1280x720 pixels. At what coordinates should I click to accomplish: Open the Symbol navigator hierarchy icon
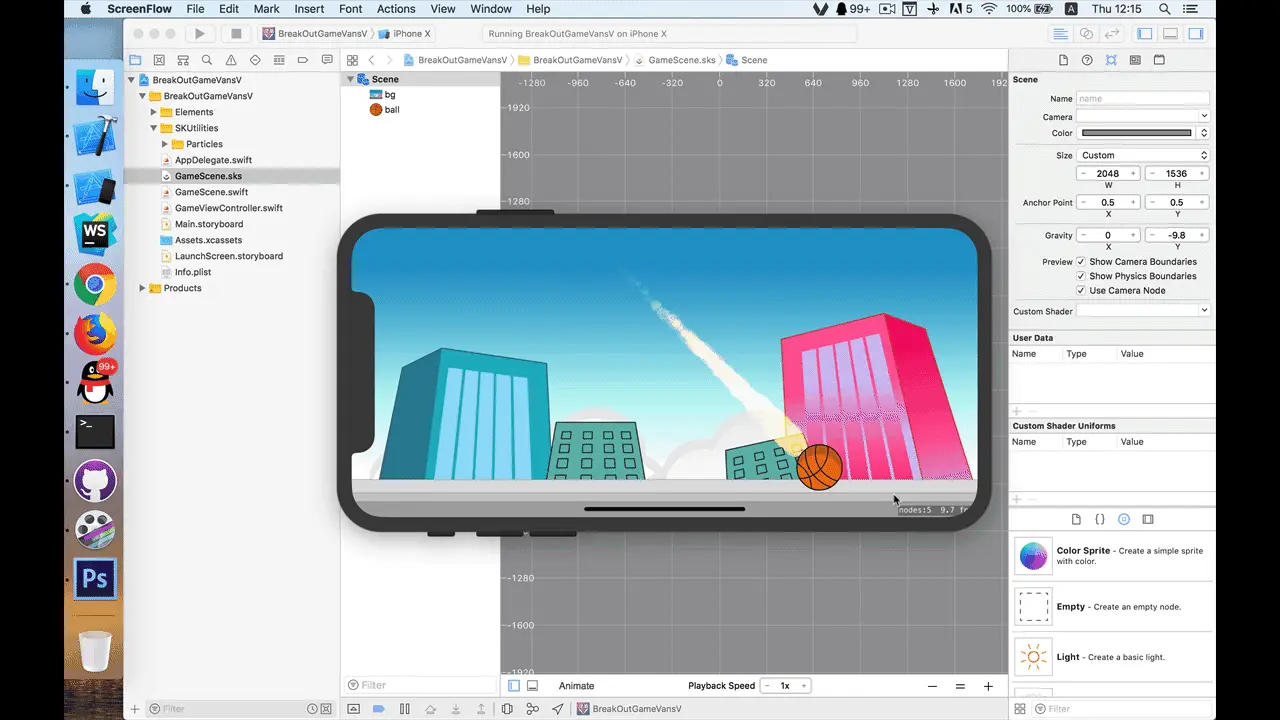click(183, 60)
